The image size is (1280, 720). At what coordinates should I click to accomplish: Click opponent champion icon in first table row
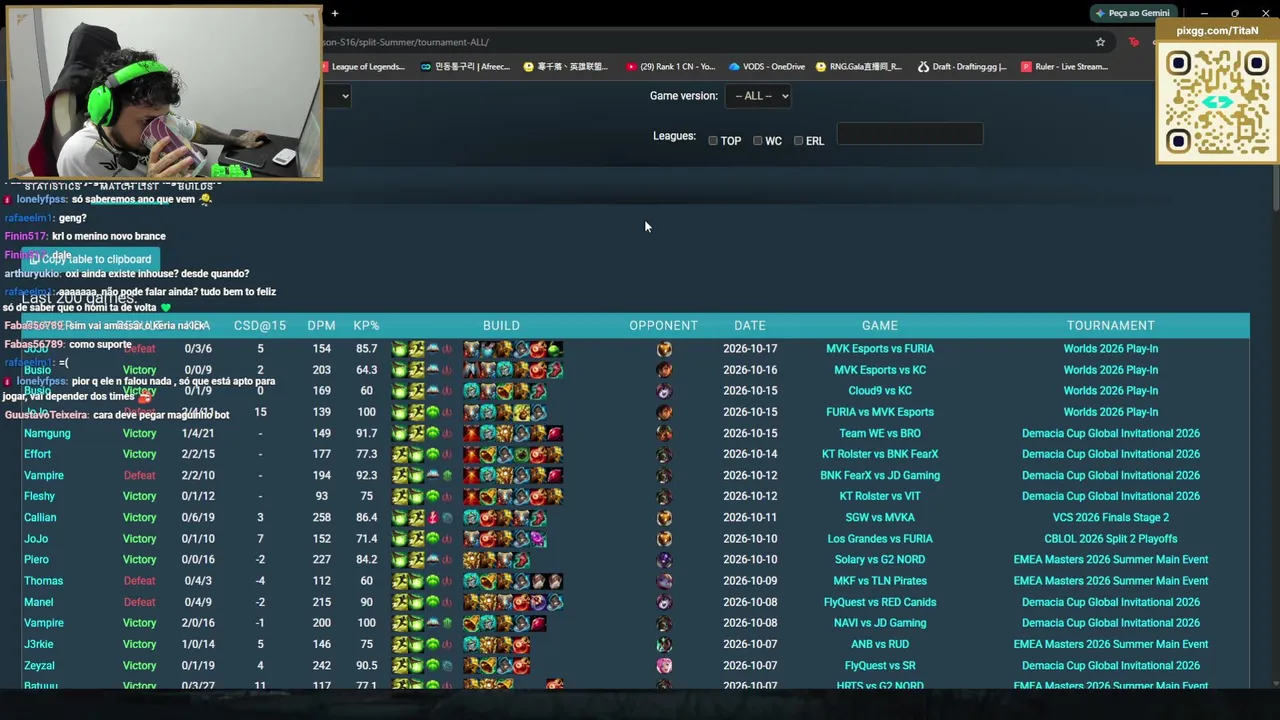click(664, 349)
